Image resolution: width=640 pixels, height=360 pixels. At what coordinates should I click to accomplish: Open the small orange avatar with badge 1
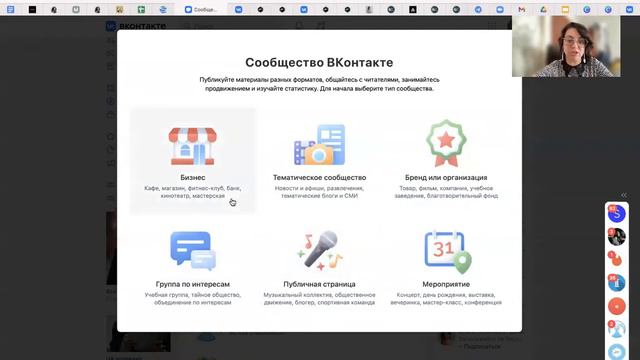[x=616, y=260]
